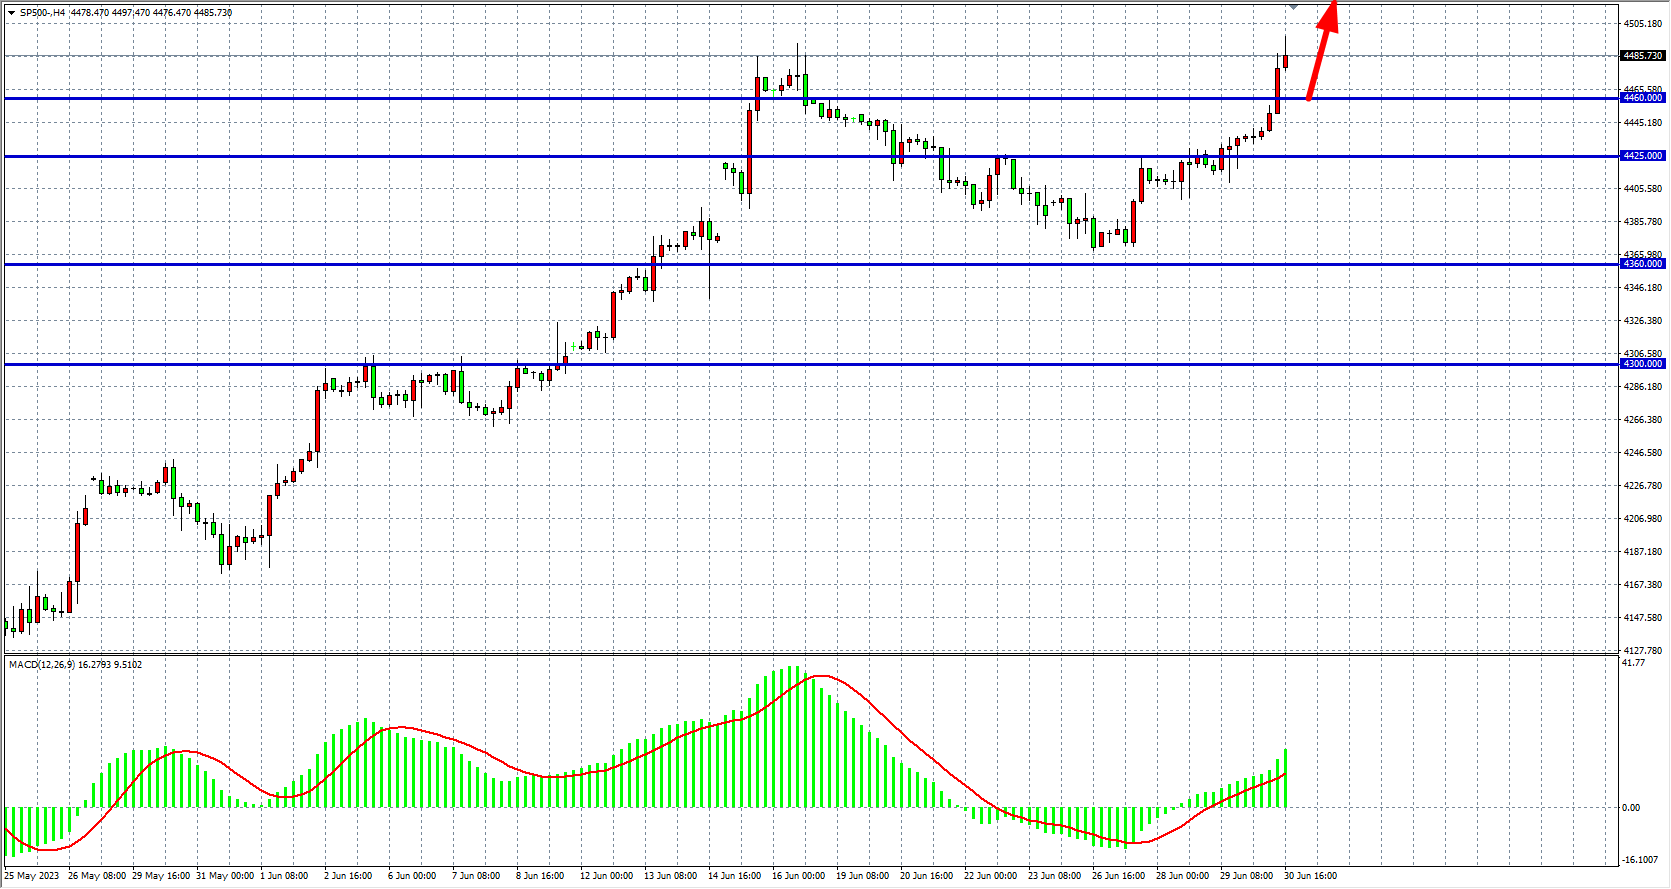Screen dimensions: 1671x889
Task: Click the -16.1007 MACD scale minimum
Action: point(1640,860)
